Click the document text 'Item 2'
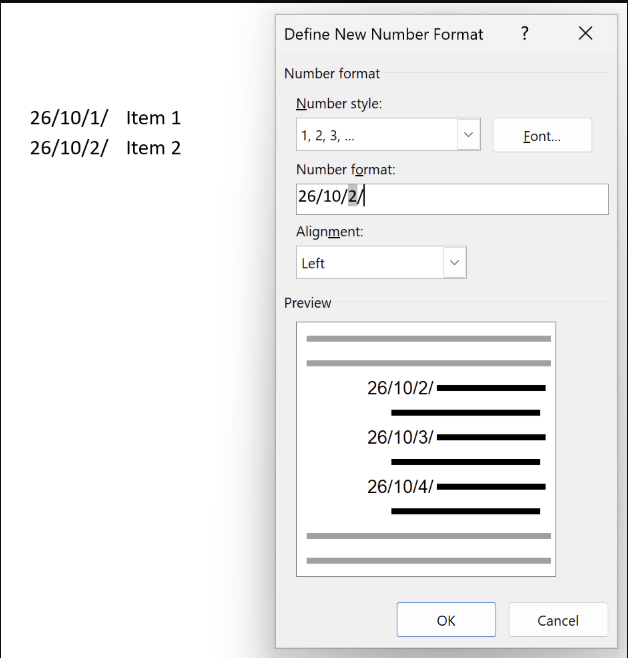628x658 pixels. tap(153, 148)
